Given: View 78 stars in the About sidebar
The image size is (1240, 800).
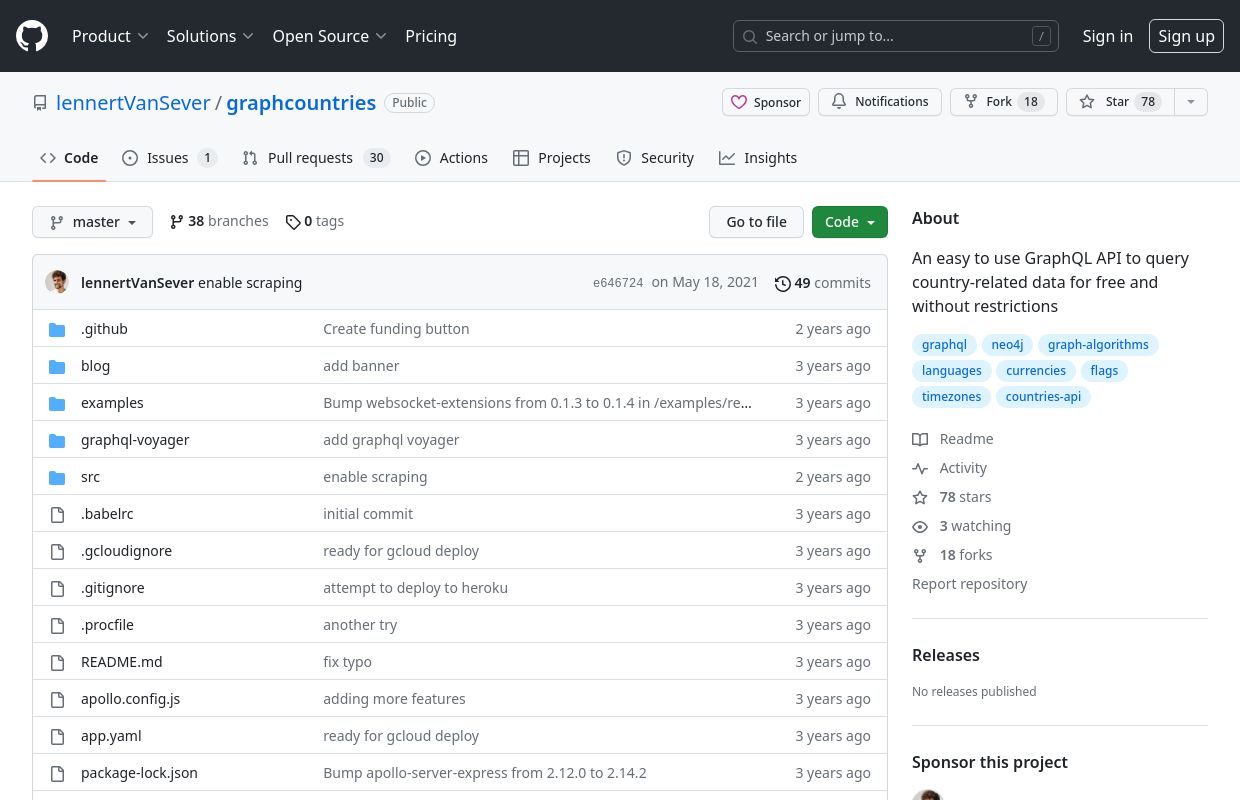Looking at the screenshot, I should coord(952,497).
